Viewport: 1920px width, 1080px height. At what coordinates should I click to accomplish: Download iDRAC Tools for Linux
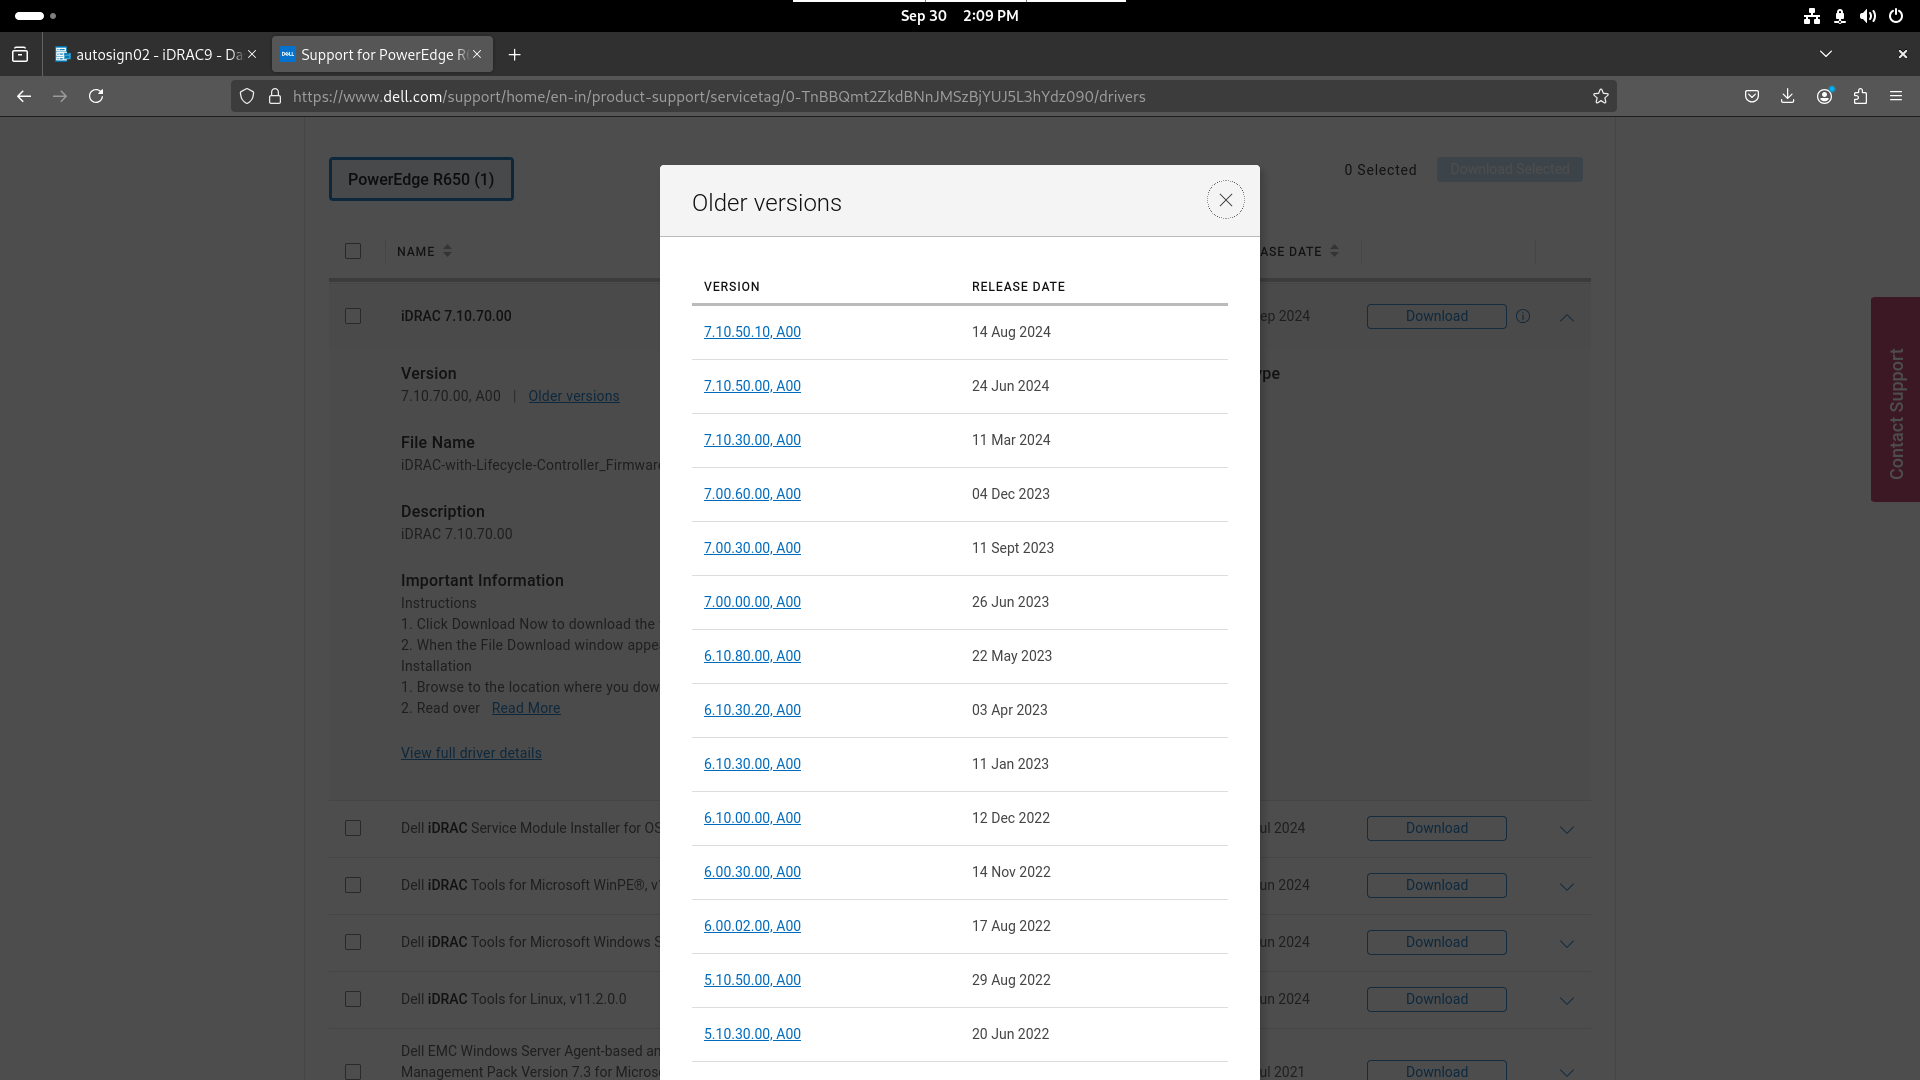coord(1436,999)
